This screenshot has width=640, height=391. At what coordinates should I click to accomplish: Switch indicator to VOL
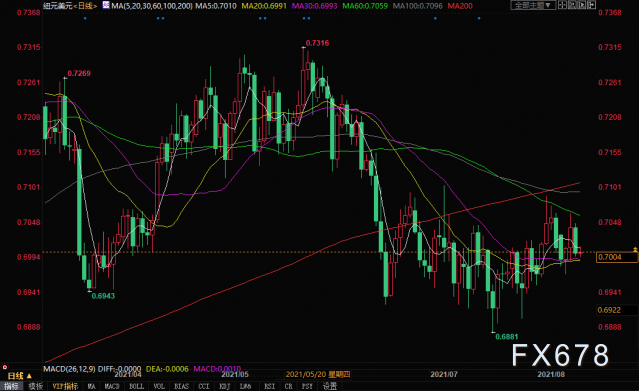point(159,386)
